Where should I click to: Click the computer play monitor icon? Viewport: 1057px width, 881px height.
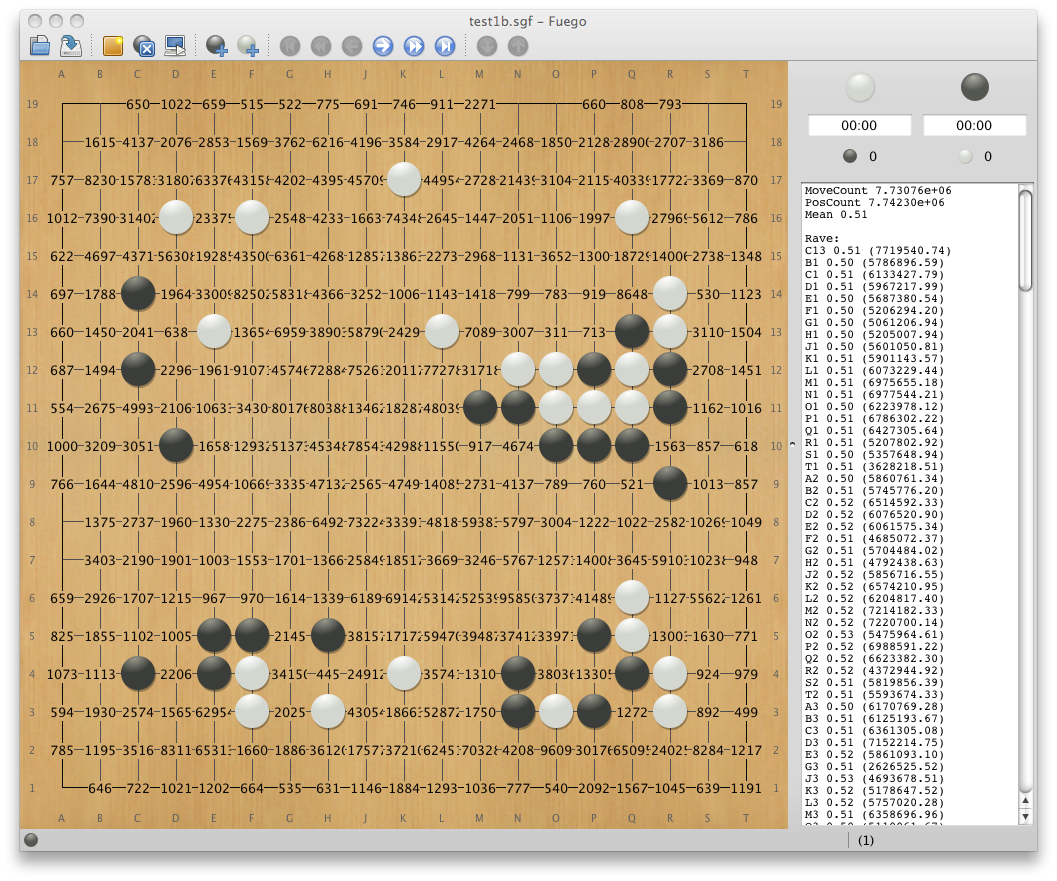click(x=175, y=45)
